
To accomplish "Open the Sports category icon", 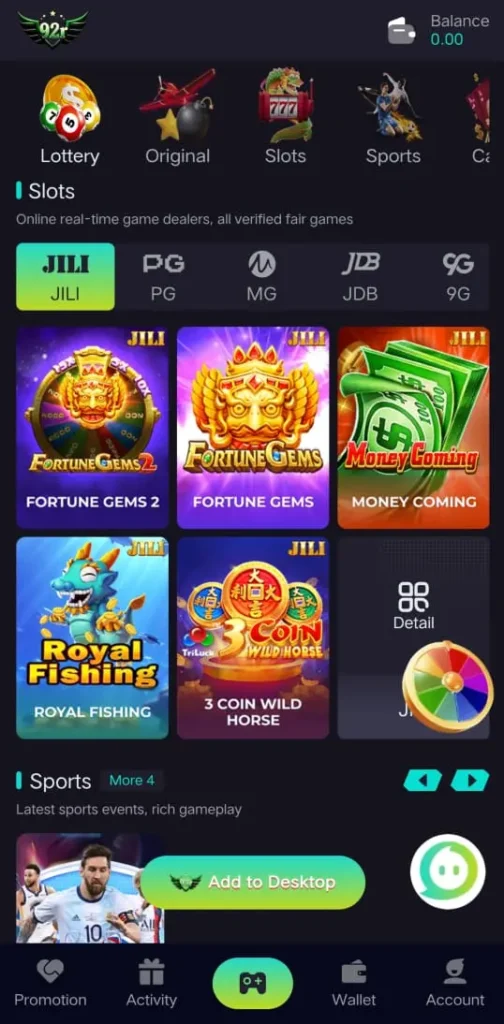I will click(x=392, y=105).
